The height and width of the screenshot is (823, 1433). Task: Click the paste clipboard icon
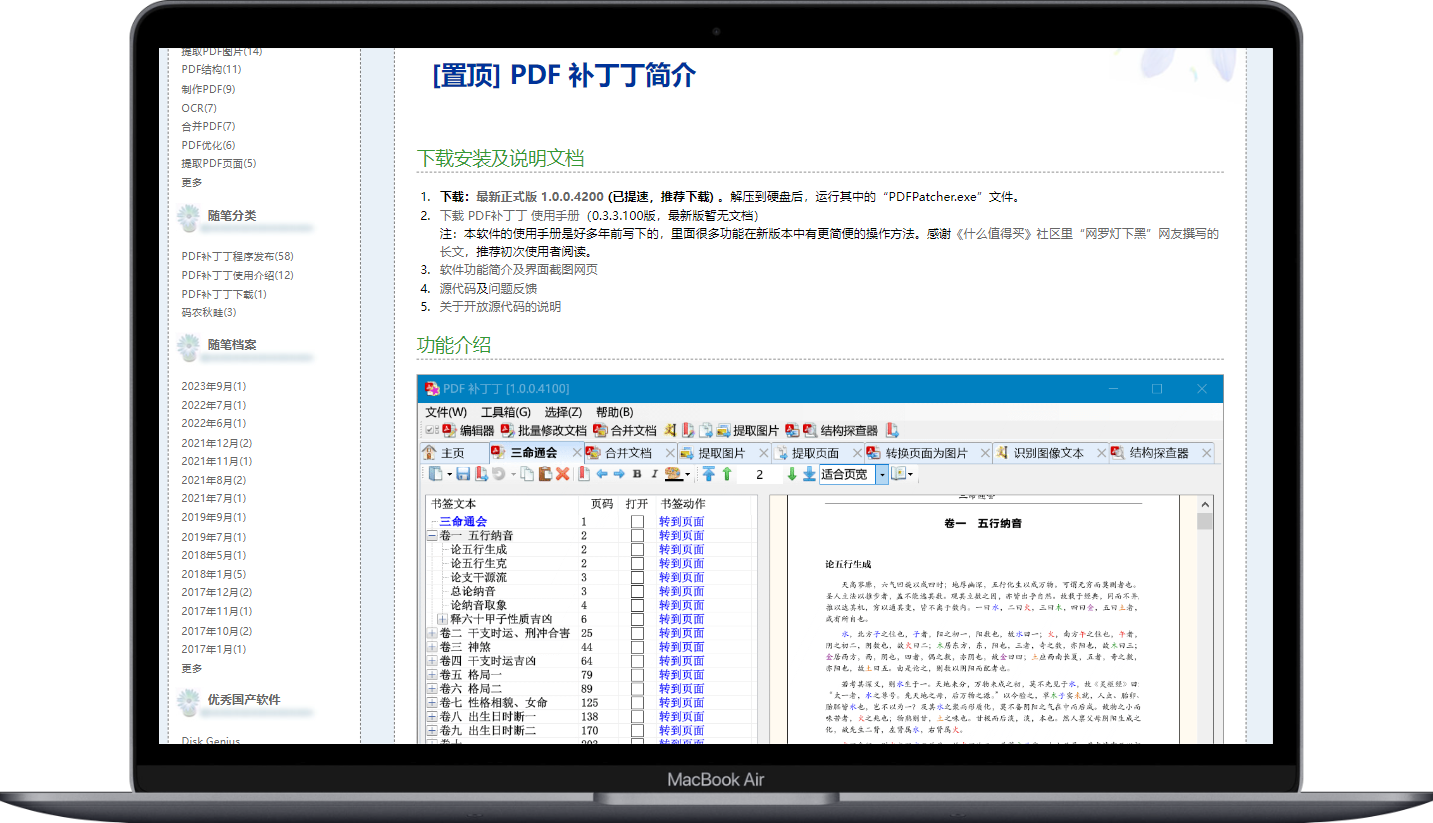(545, 474)
